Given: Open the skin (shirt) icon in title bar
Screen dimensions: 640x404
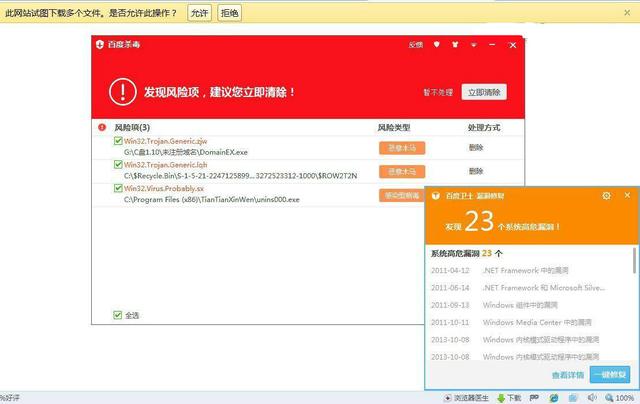Looking at the screenshot, I should pos(455,44).
